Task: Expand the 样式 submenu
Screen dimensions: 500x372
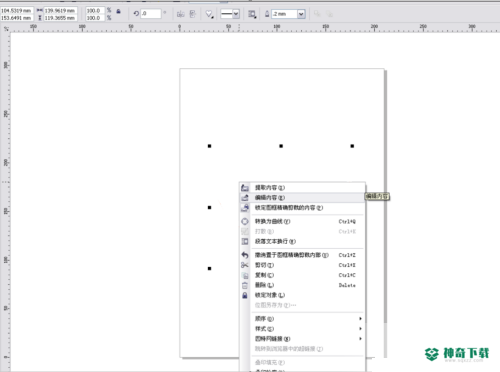Action: pyautogui.click(x=302, y=329)
